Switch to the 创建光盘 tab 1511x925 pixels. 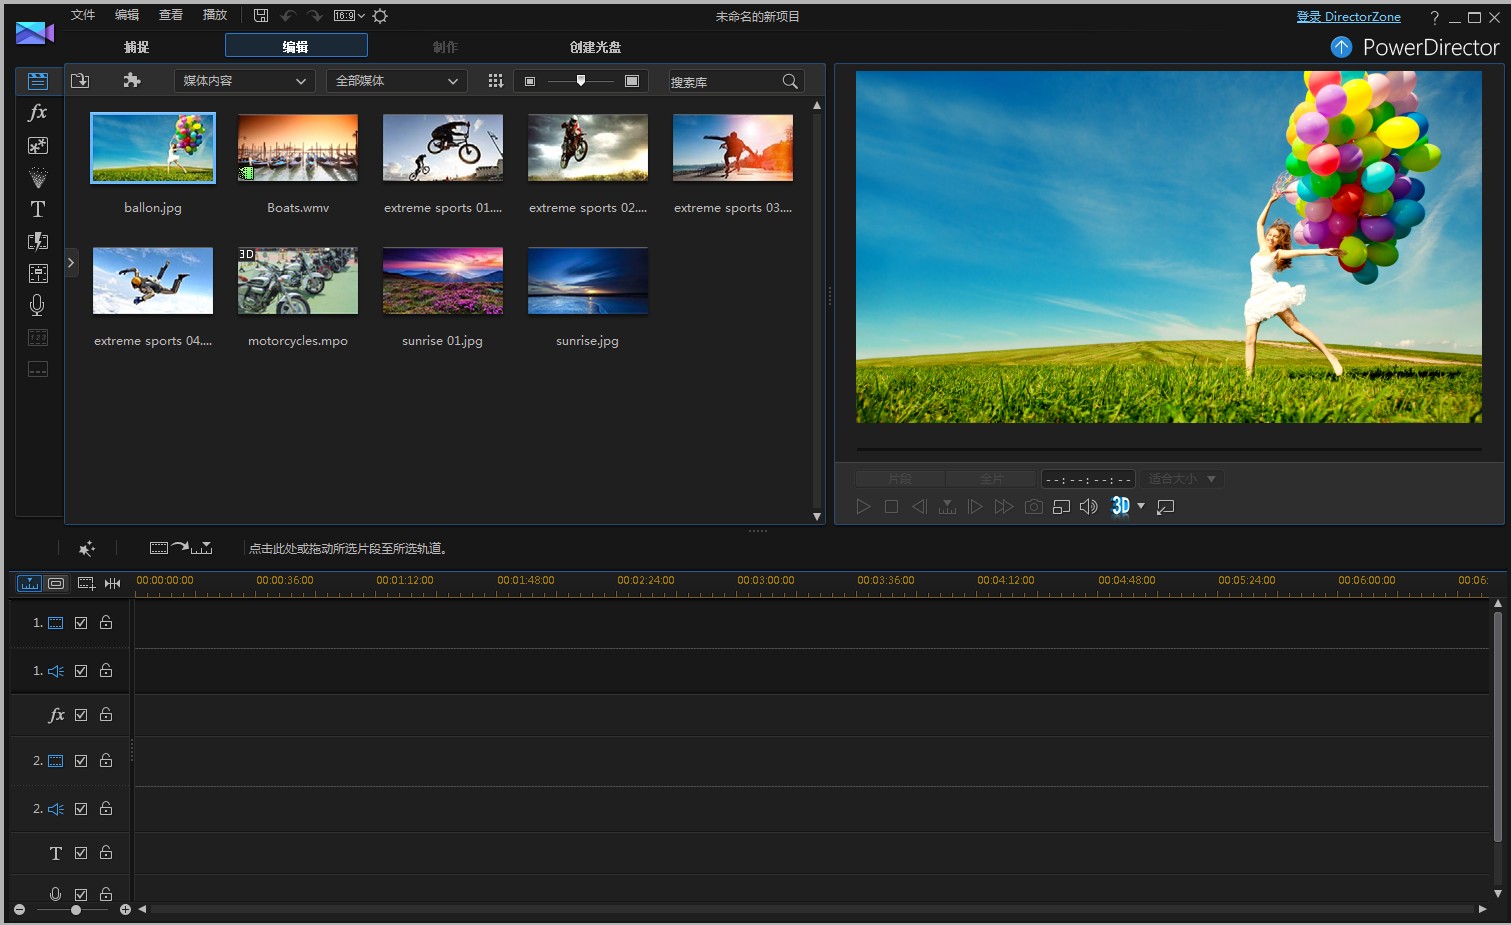pyautogui.click(x=595, y=47)
